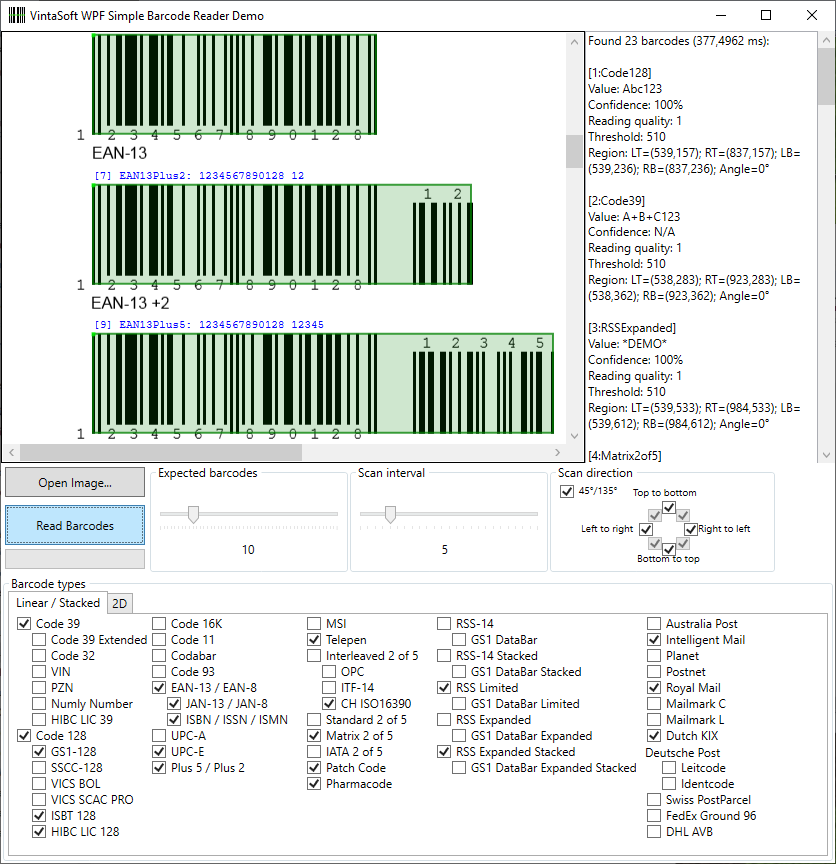Click the Read Barcodes button
This screenshot has width=836, height=864.
click(75, 526)
